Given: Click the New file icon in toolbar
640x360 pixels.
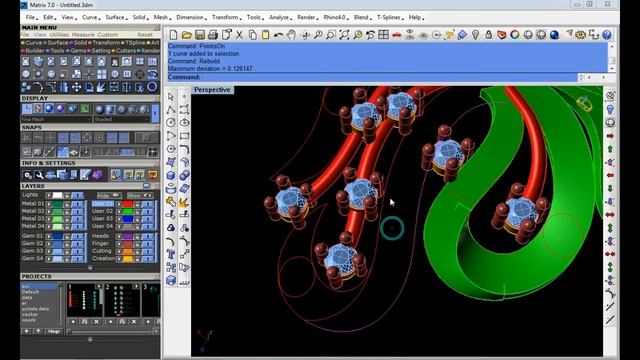Looking at the screenshot, I should click(173, 35).
